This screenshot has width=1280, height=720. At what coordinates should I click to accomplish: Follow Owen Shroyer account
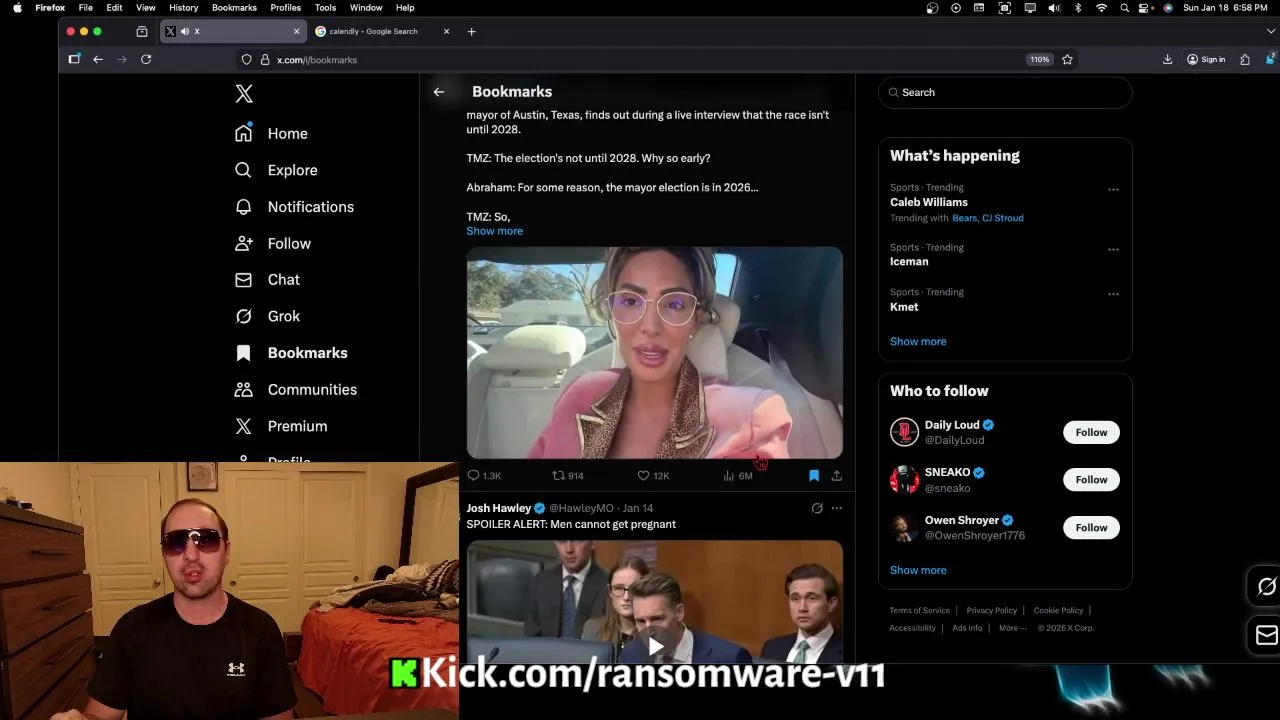click(x=1091, y=527)
